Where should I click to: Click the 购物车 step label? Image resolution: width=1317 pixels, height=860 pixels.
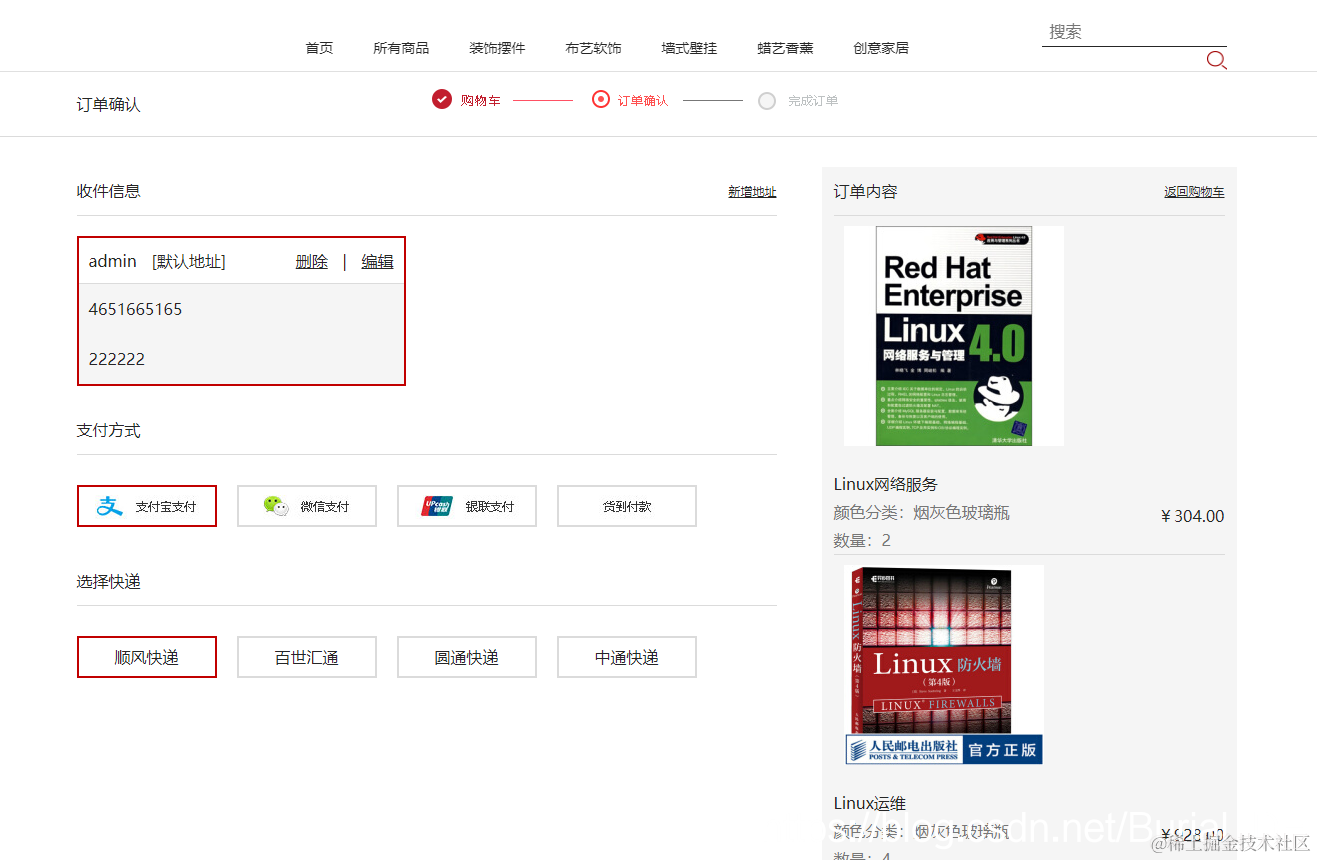tap(480, 101)
